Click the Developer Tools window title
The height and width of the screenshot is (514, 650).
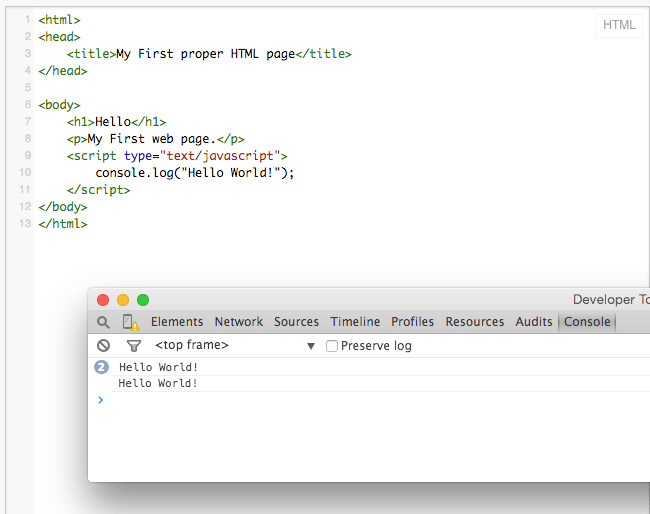click(x=611, y=300)
